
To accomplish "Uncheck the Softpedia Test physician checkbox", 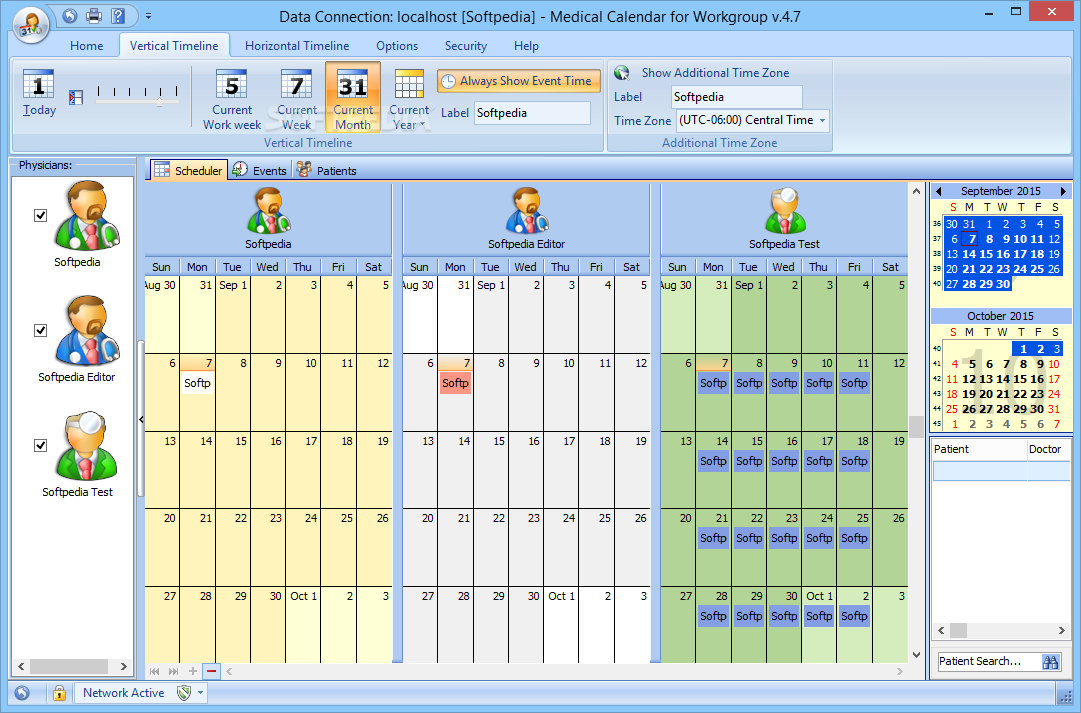I will click(x=41, y=445).
